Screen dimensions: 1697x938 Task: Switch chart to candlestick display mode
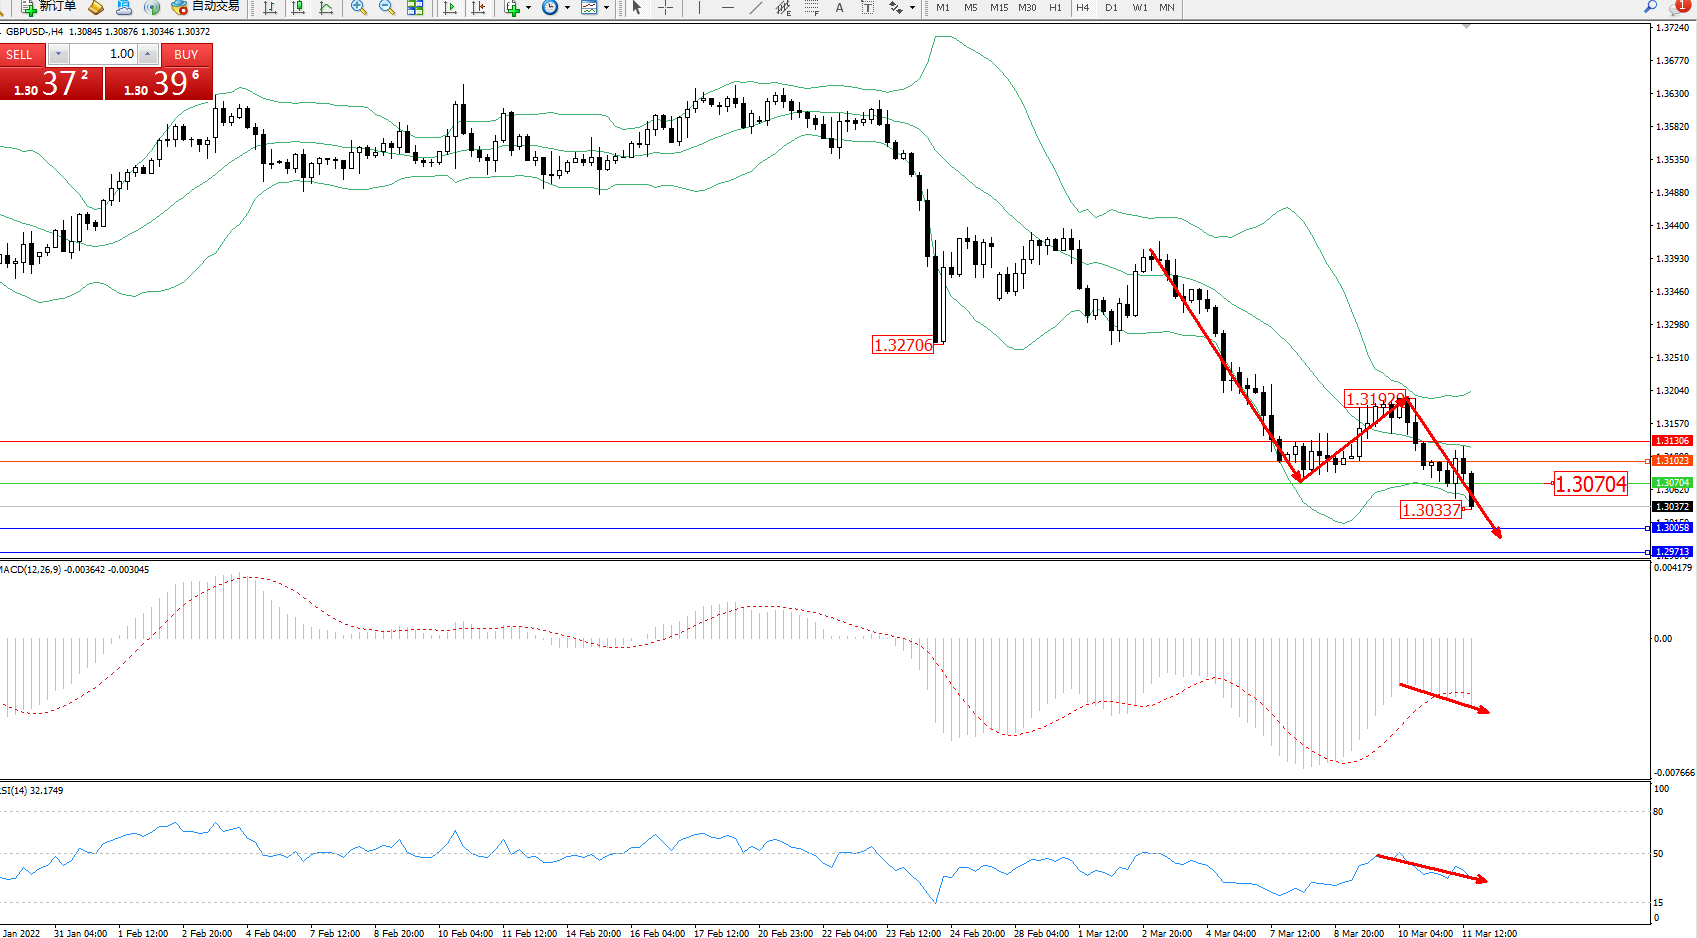(298, 8)
